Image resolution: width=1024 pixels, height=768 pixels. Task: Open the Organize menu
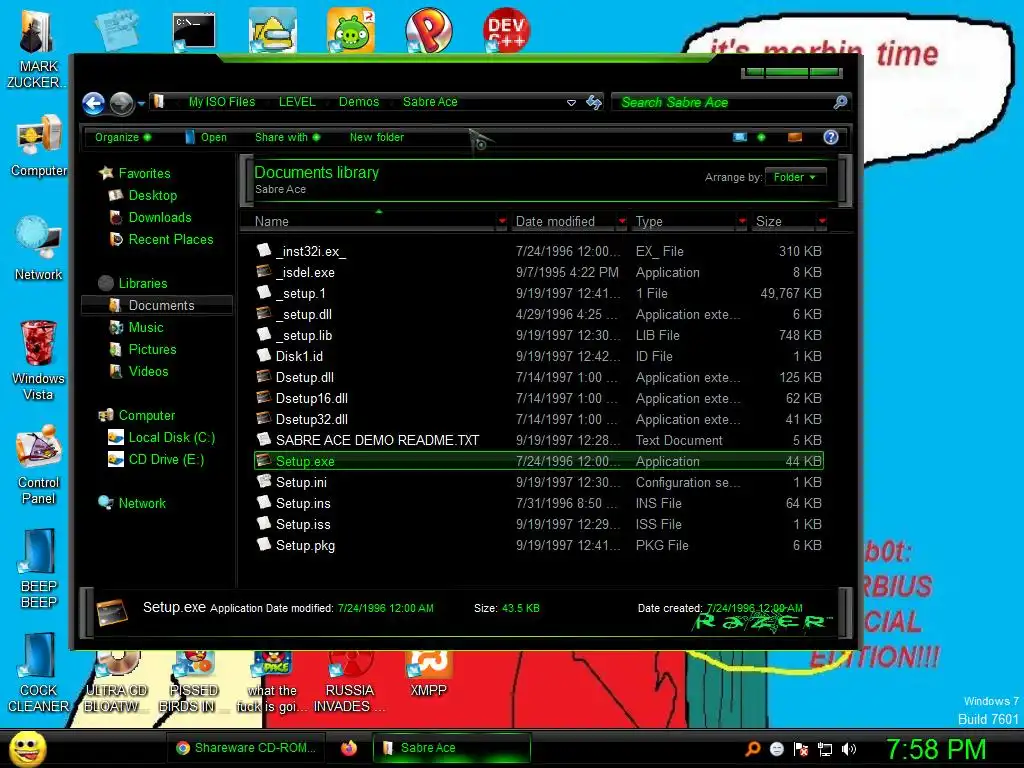coord(123,137)
